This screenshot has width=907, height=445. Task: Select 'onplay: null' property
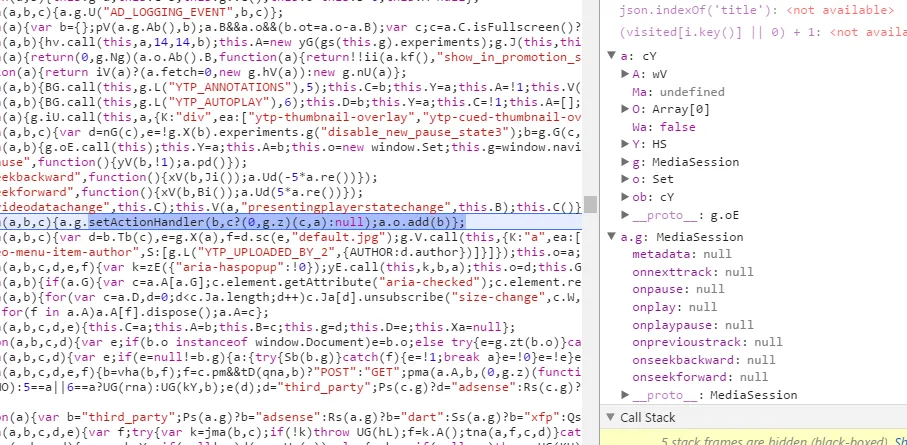click(x=674, y=307)
